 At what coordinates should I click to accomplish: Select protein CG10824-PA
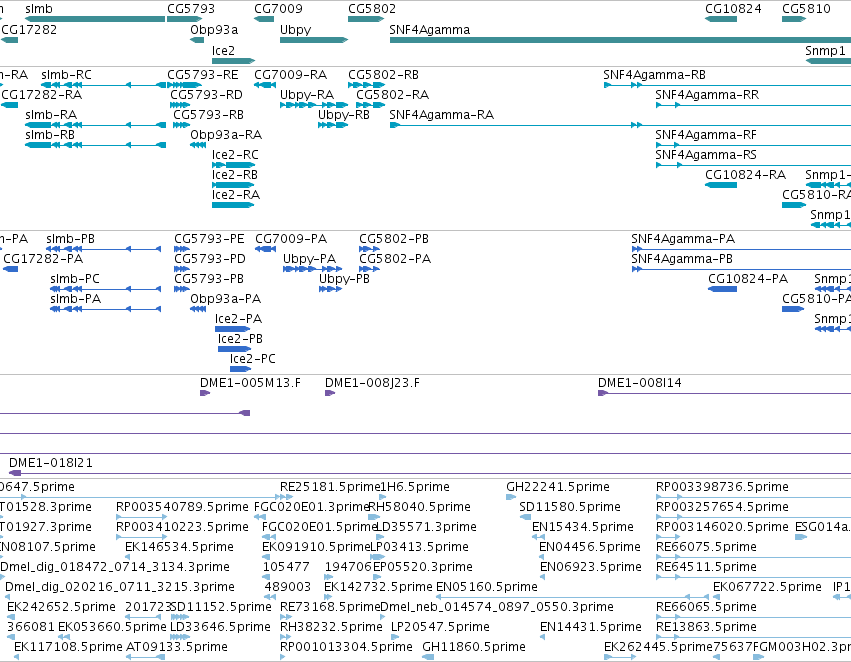point(722,289)
